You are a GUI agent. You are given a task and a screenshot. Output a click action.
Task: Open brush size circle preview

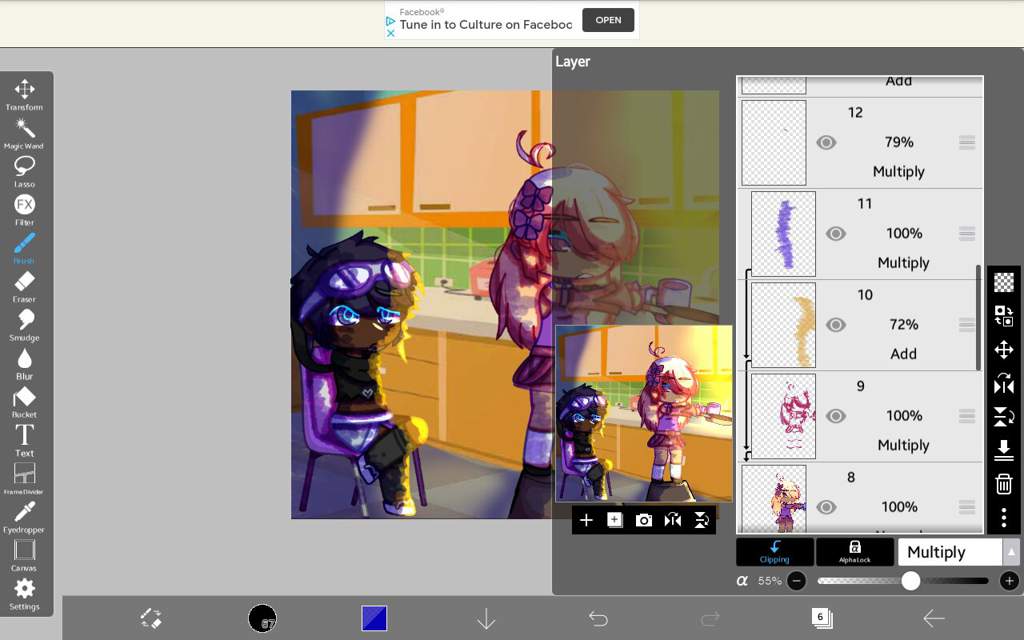tap(263, 618)
